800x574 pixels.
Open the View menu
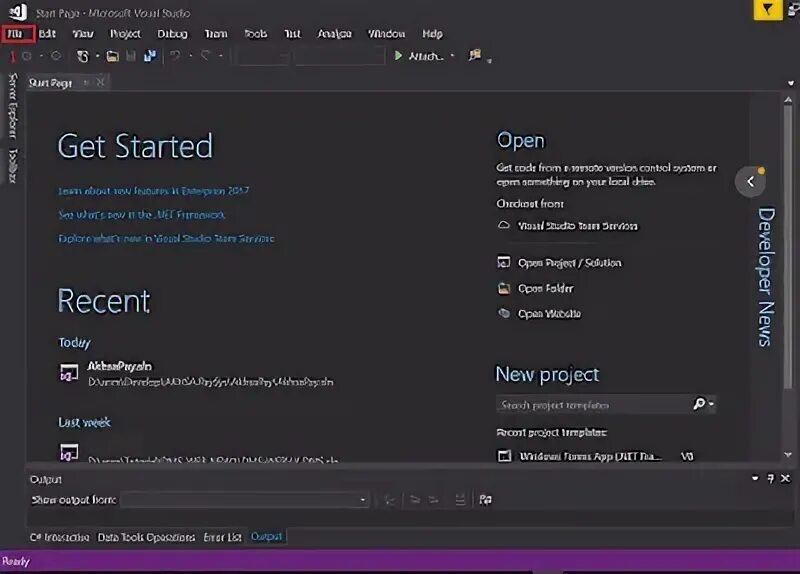[x=83, y=34]
